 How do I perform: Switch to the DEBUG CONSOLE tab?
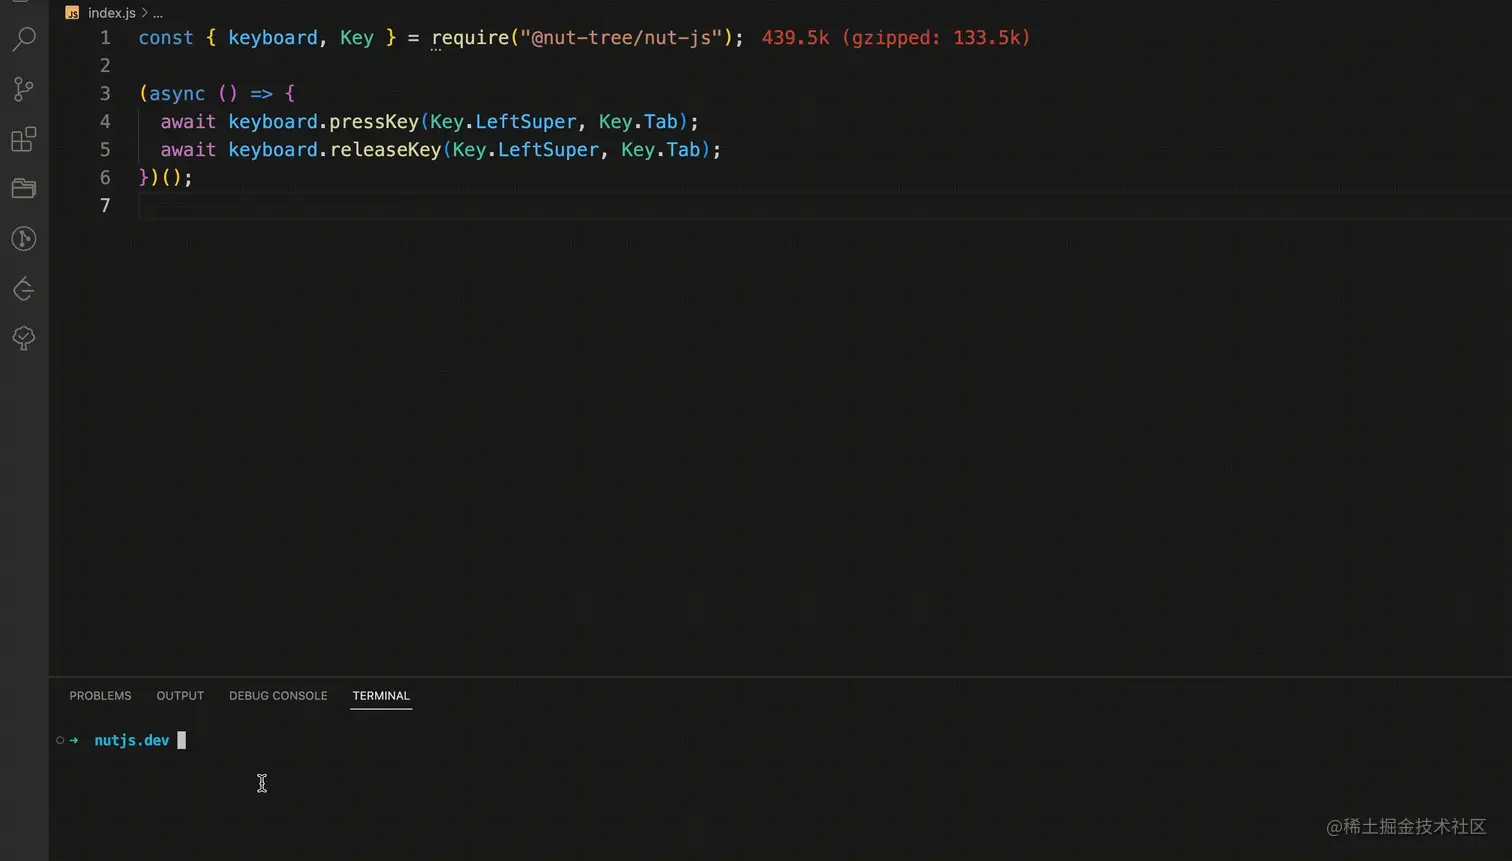point(278,695)
